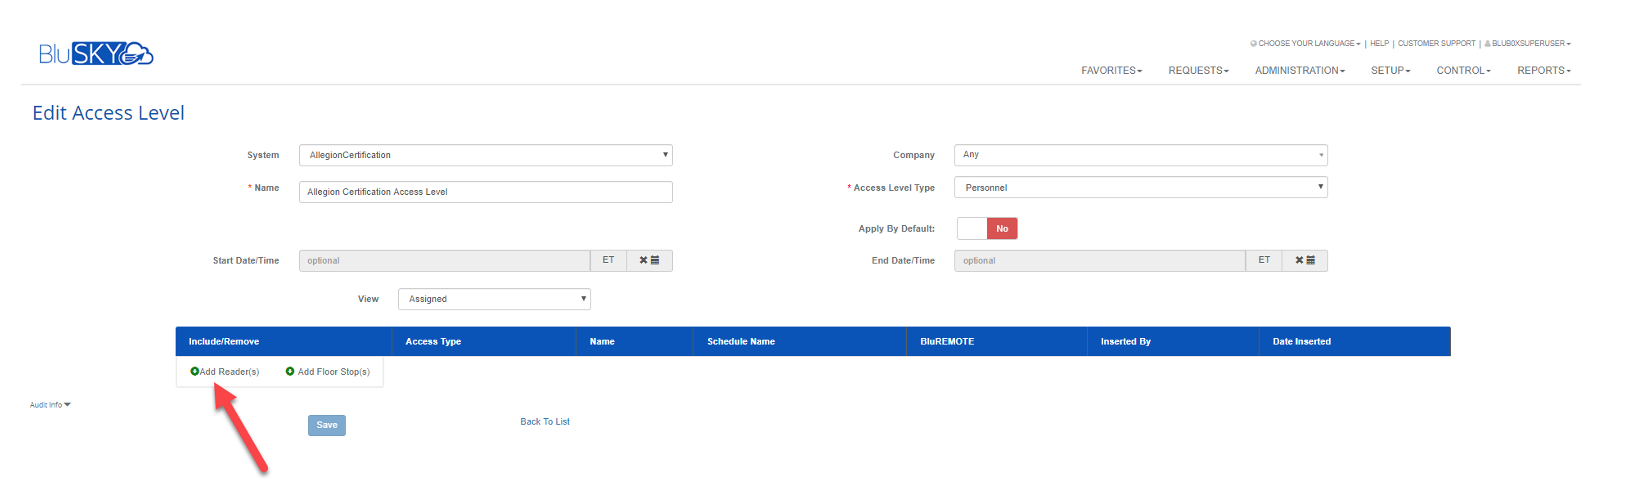The height and width of the screenshot is (486, 1630).
Task: Click the ET timezone button for Start Date/Time
Action: tap(608, 260)
